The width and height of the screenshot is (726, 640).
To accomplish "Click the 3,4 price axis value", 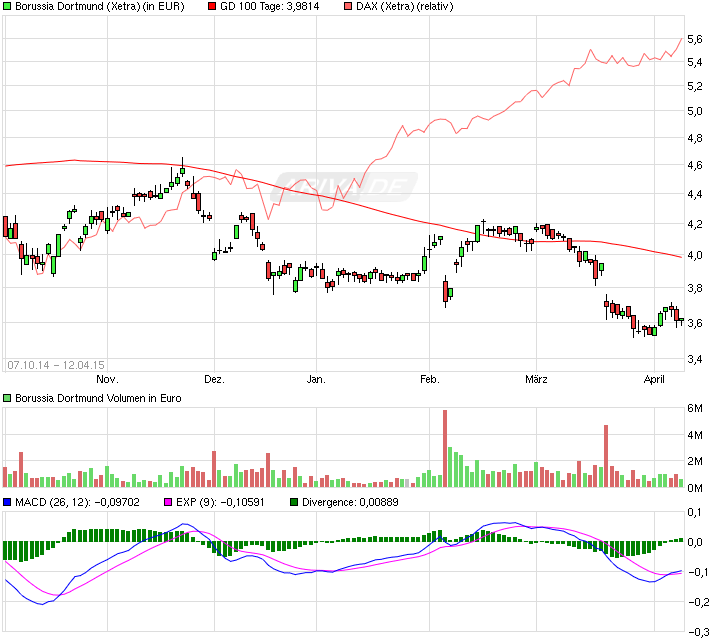I will (695, 359).
